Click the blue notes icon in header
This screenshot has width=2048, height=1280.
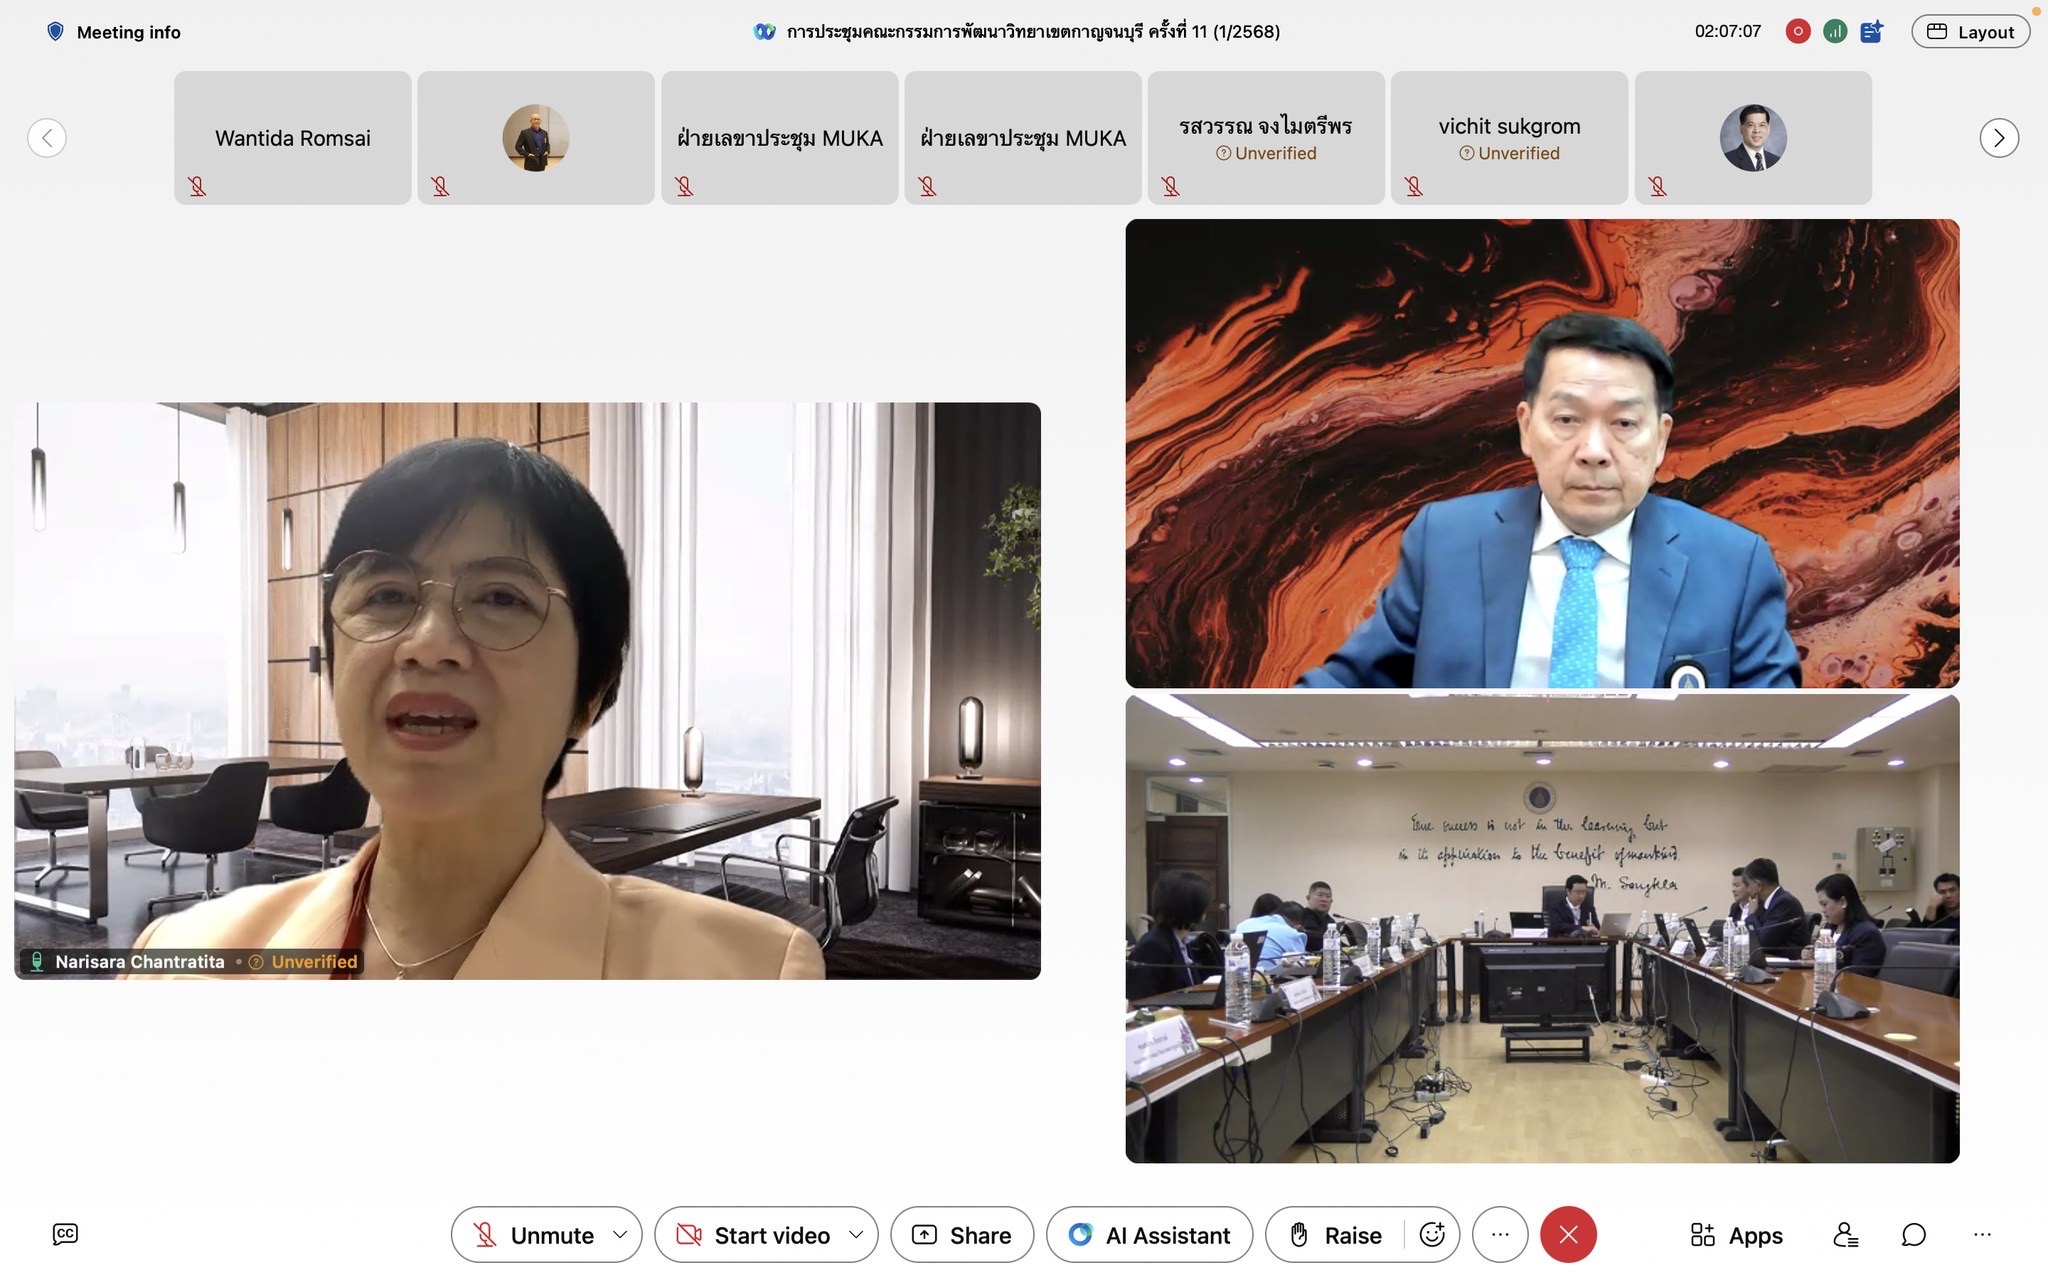pos(1871,31)
